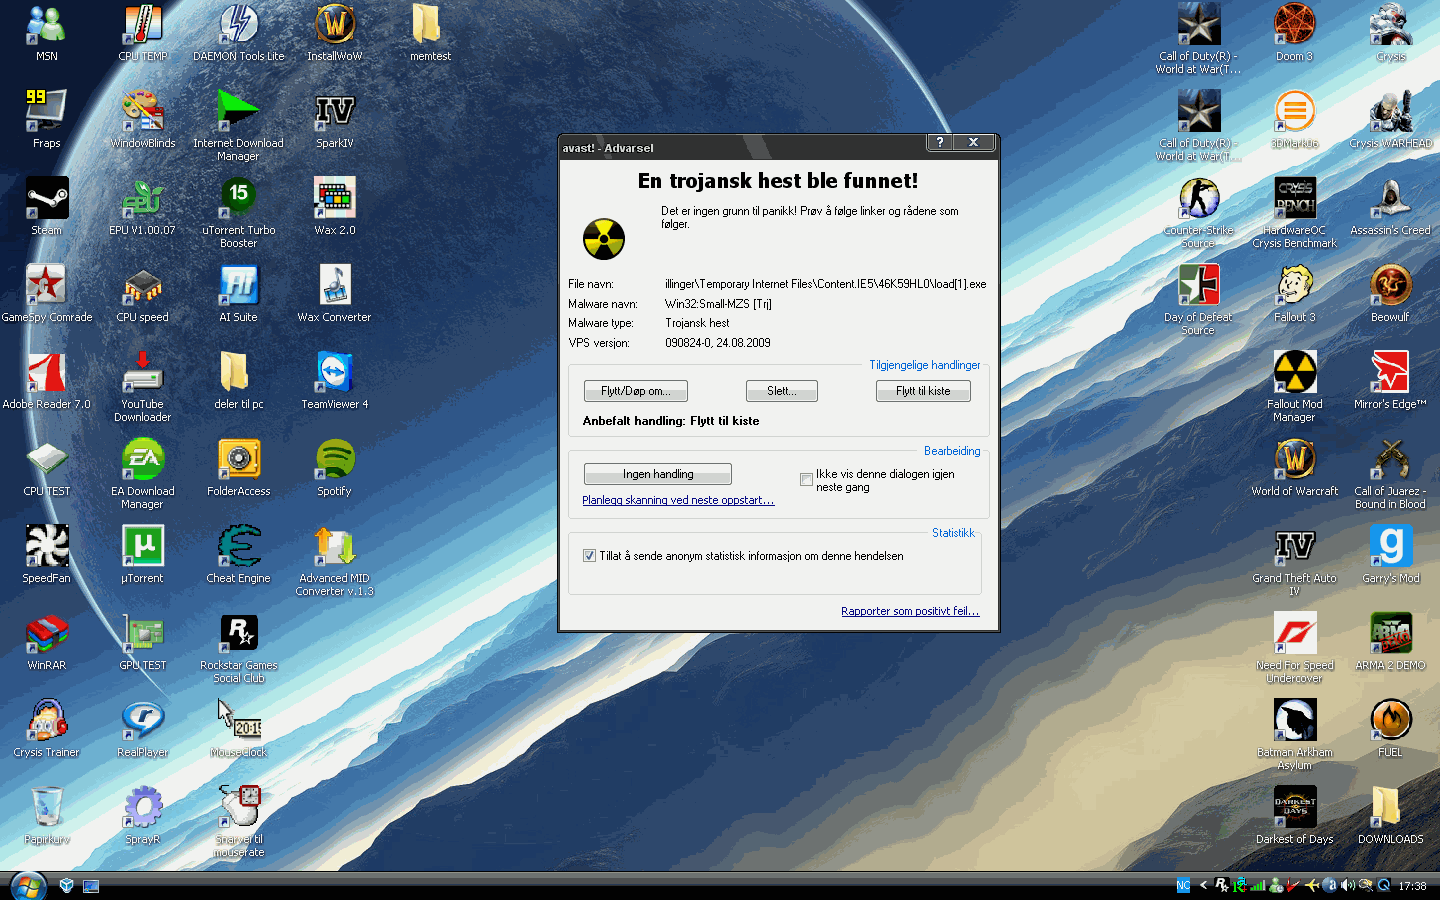Click the uTorrent Turbo Booster icon
The image size is (1440, 900).
(x=238, y=212)
